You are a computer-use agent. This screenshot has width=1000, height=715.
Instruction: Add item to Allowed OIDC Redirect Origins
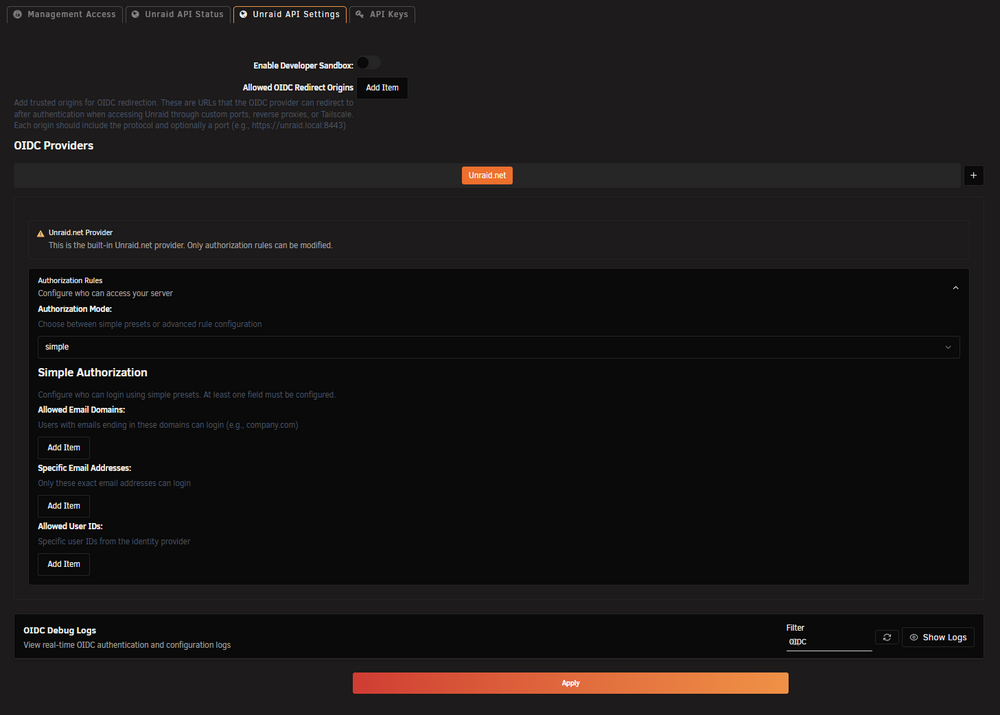tap(382, 88)
